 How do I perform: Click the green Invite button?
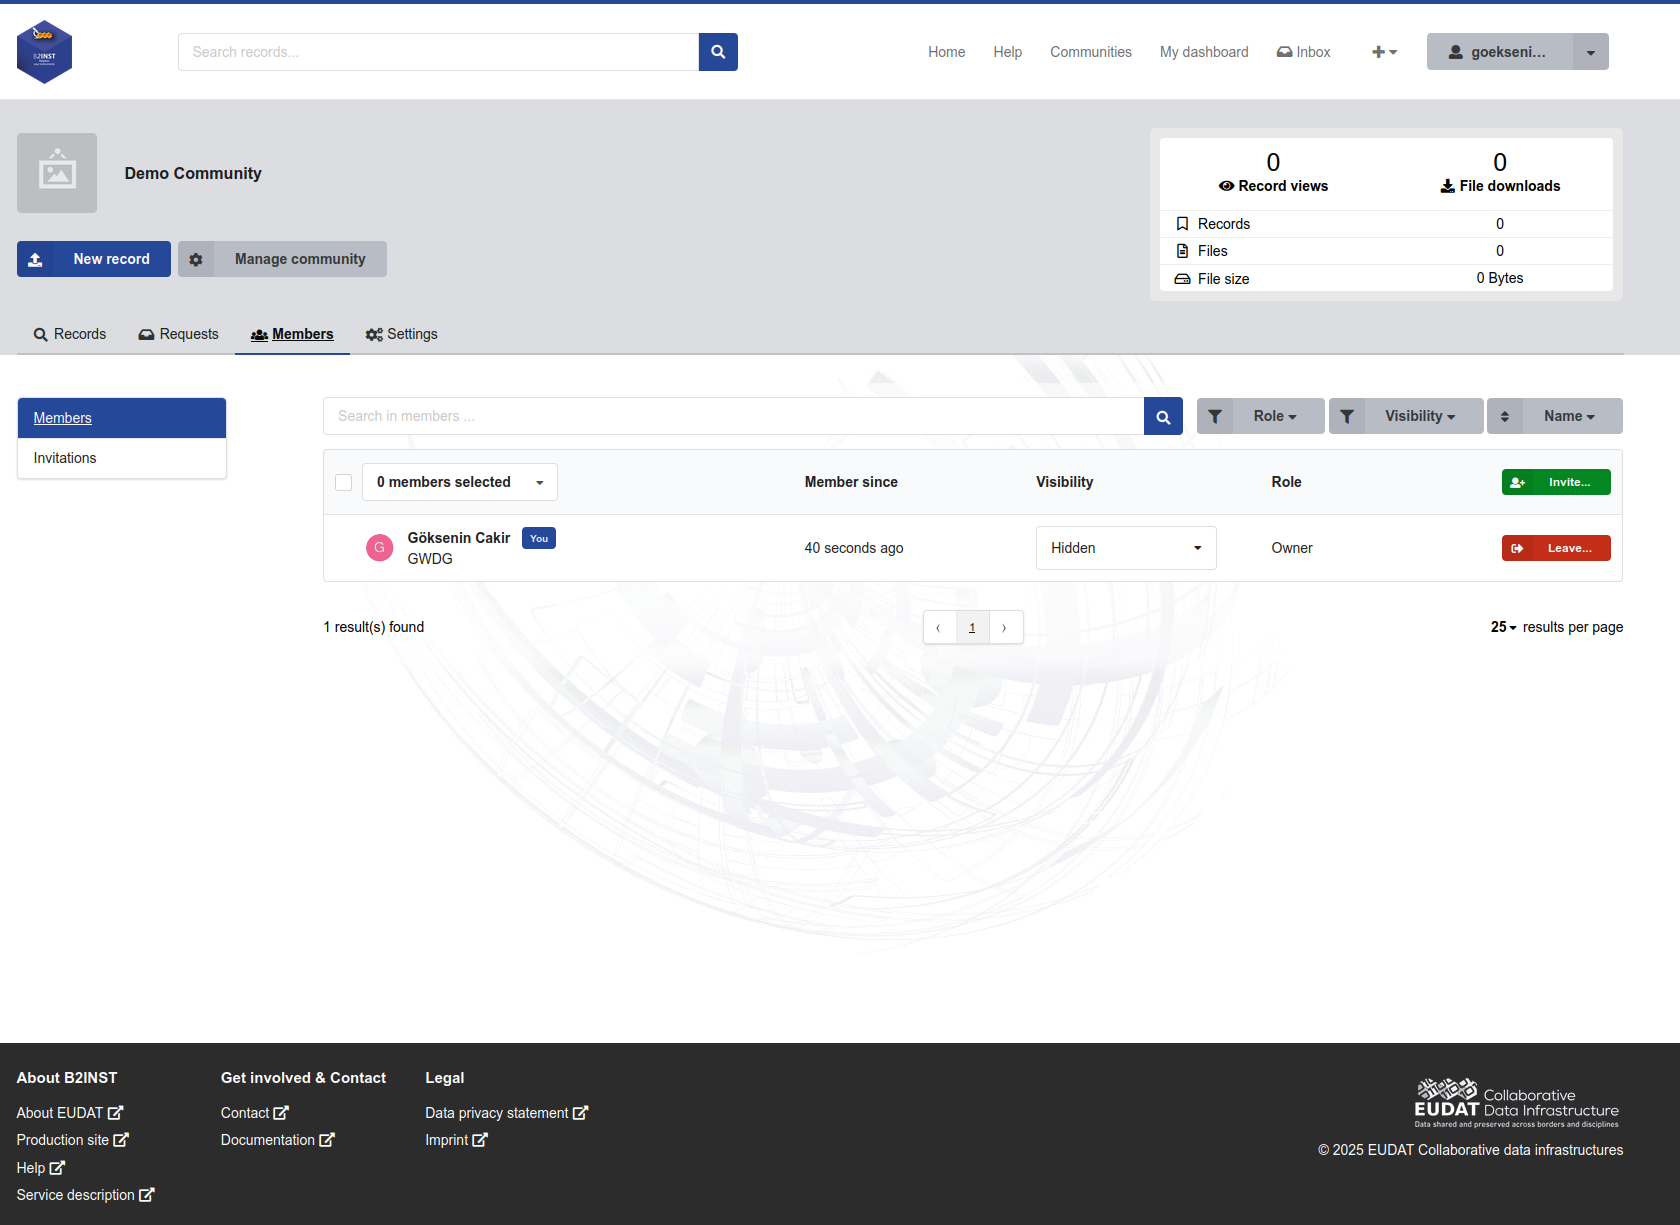[x=1556, y=482]
